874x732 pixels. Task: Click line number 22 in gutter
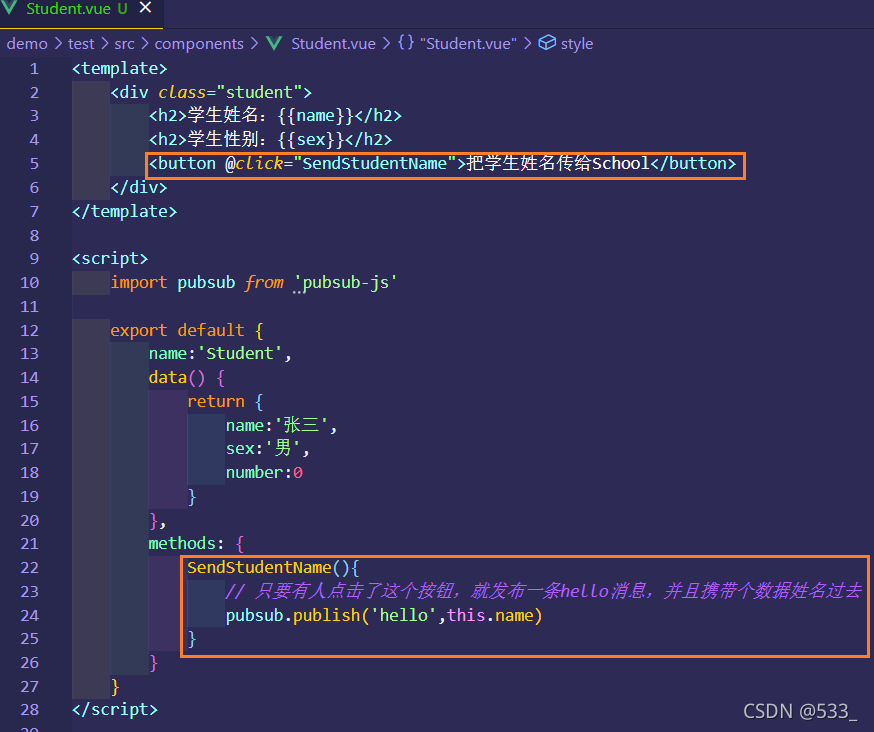coord(30,568)
